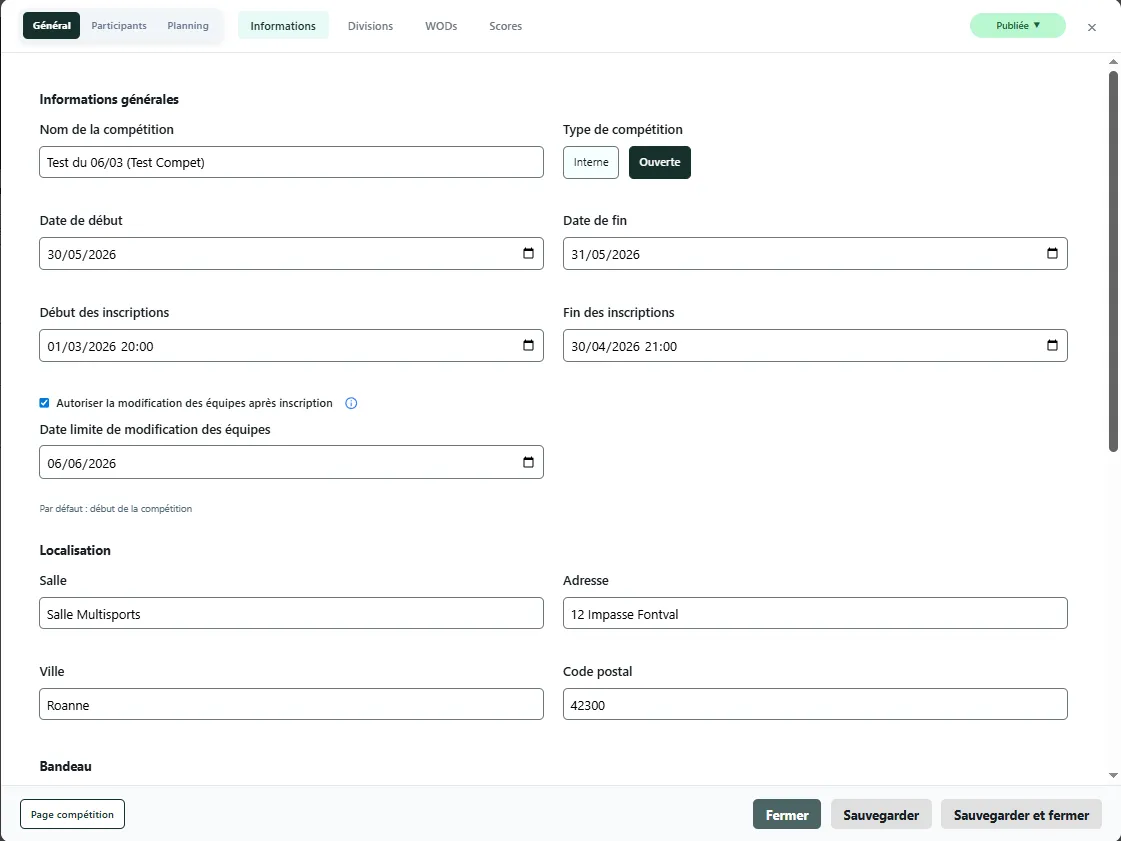Select Interne competition type
The width and height of the screenshot is (1121, 841).
click(x=591, y=162)
